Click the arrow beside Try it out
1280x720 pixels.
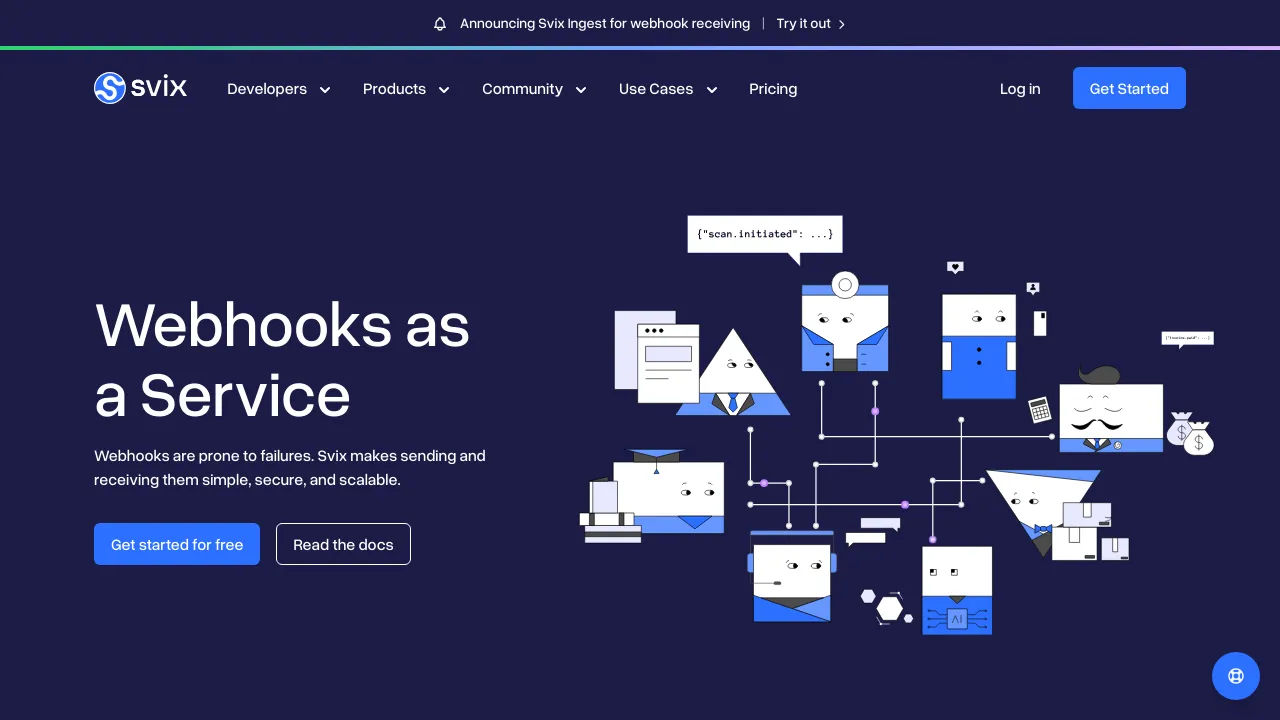(x=841, y=24)
